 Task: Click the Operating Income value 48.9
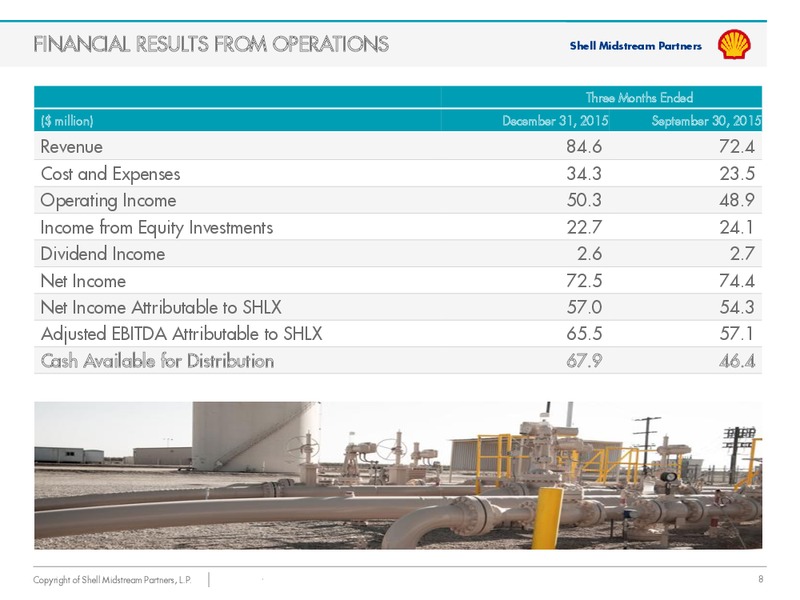point(737,200)
